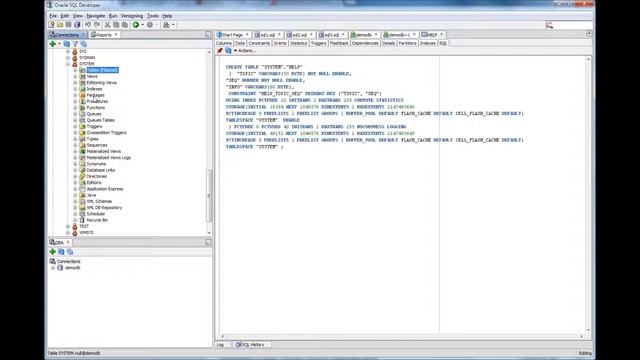The image size is (640, 360).
Task: Click the green plus icon in DBA panel
Action: click(53, 252)
